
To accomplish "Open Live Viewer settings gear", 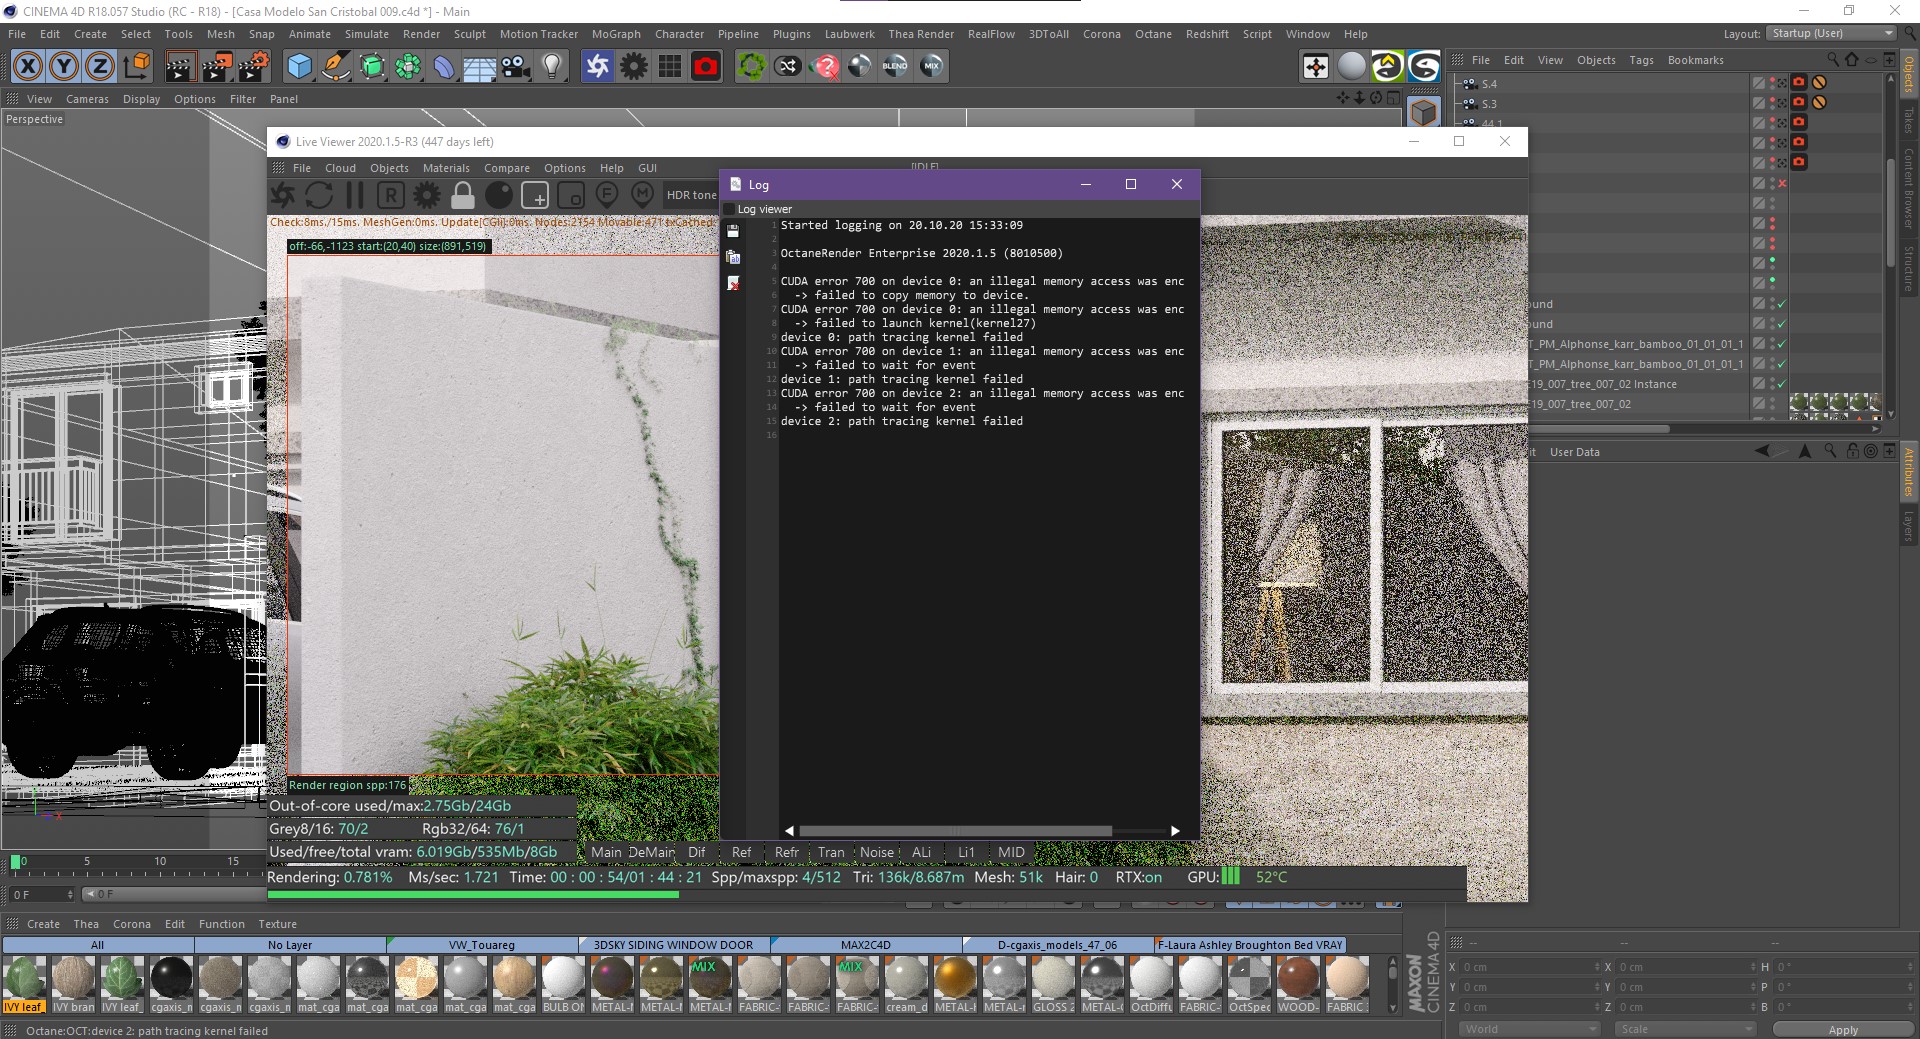I will 427,195.
